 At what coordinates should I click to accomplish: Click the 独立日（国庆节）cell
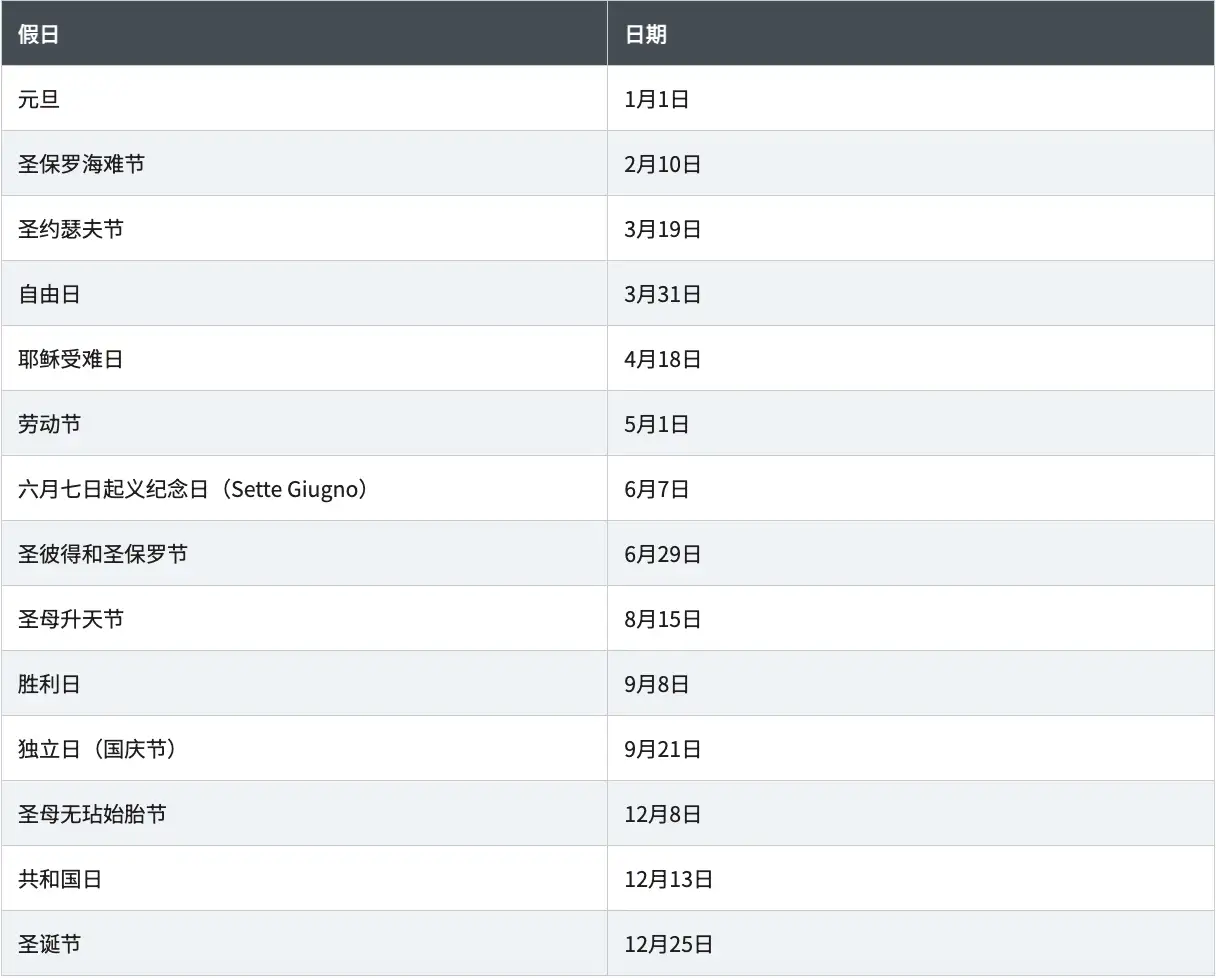[97, 749]
